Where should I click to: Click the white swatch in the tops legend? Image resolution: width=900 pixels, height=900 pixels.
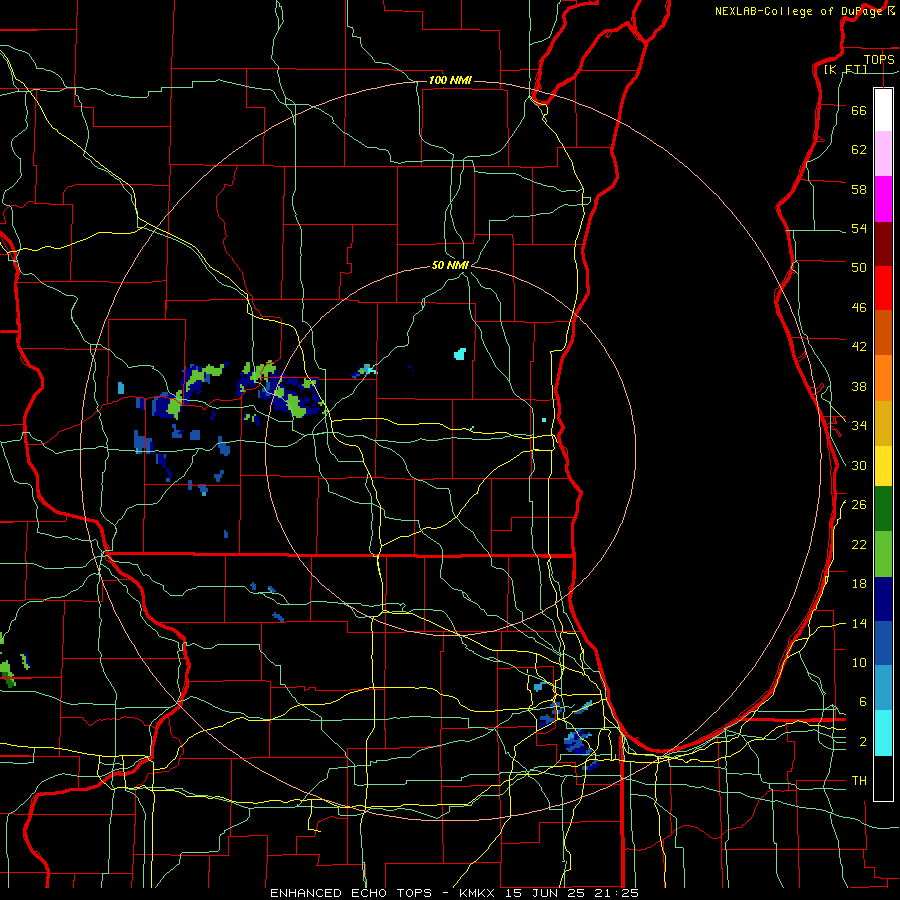point(883,110)
